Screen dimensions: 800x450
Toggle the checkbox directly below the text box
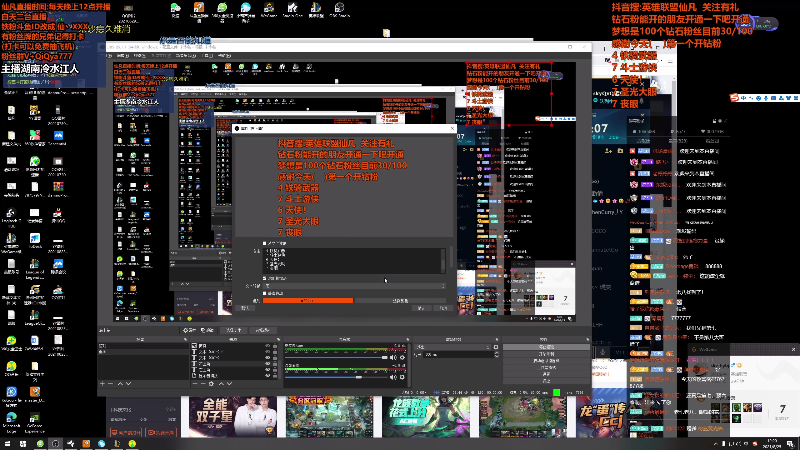pos(264,278)
